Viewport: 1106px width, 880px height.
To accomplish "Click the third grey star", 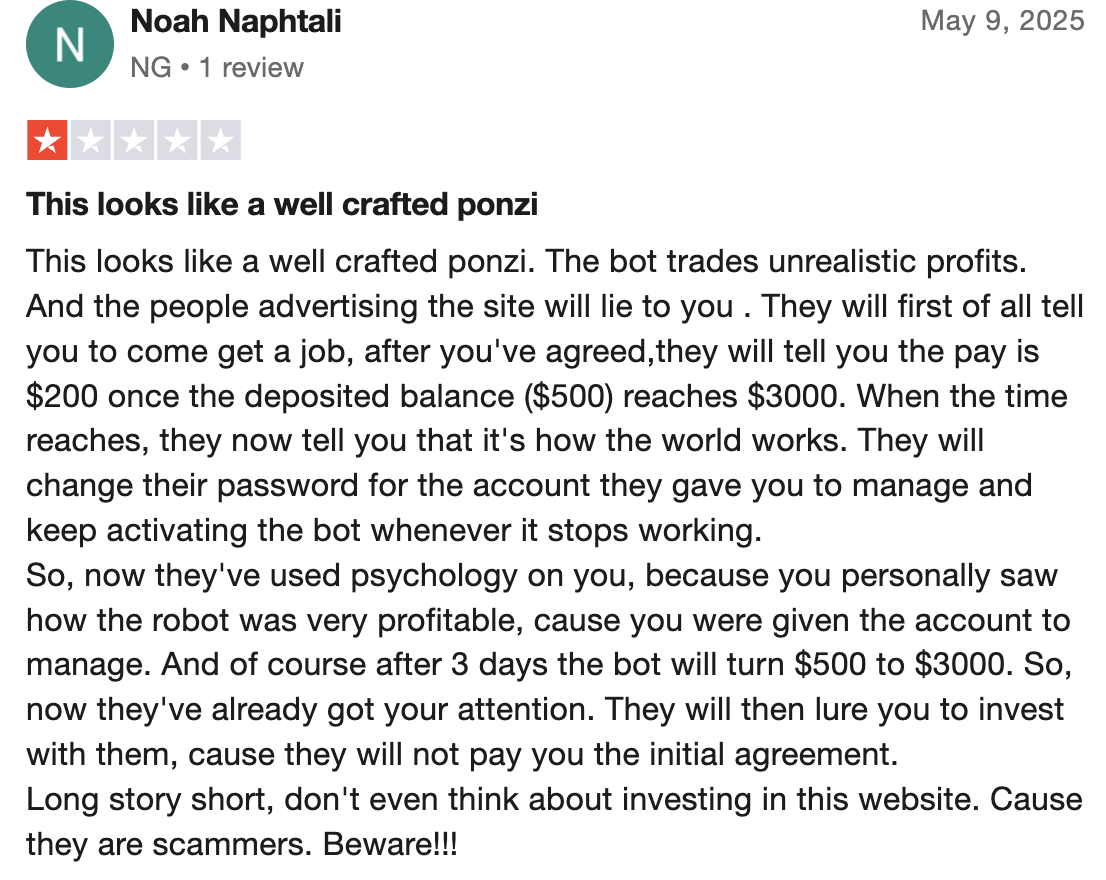I will pyautogui.click(x=134, y=140).
